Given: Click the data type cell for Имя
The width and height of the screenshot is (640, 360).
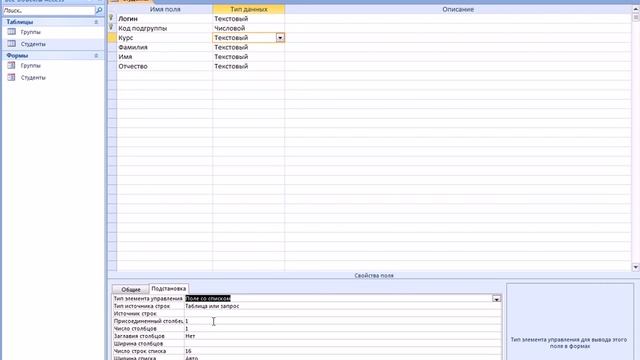Looking at the screenshot, I should pos(249,57).
